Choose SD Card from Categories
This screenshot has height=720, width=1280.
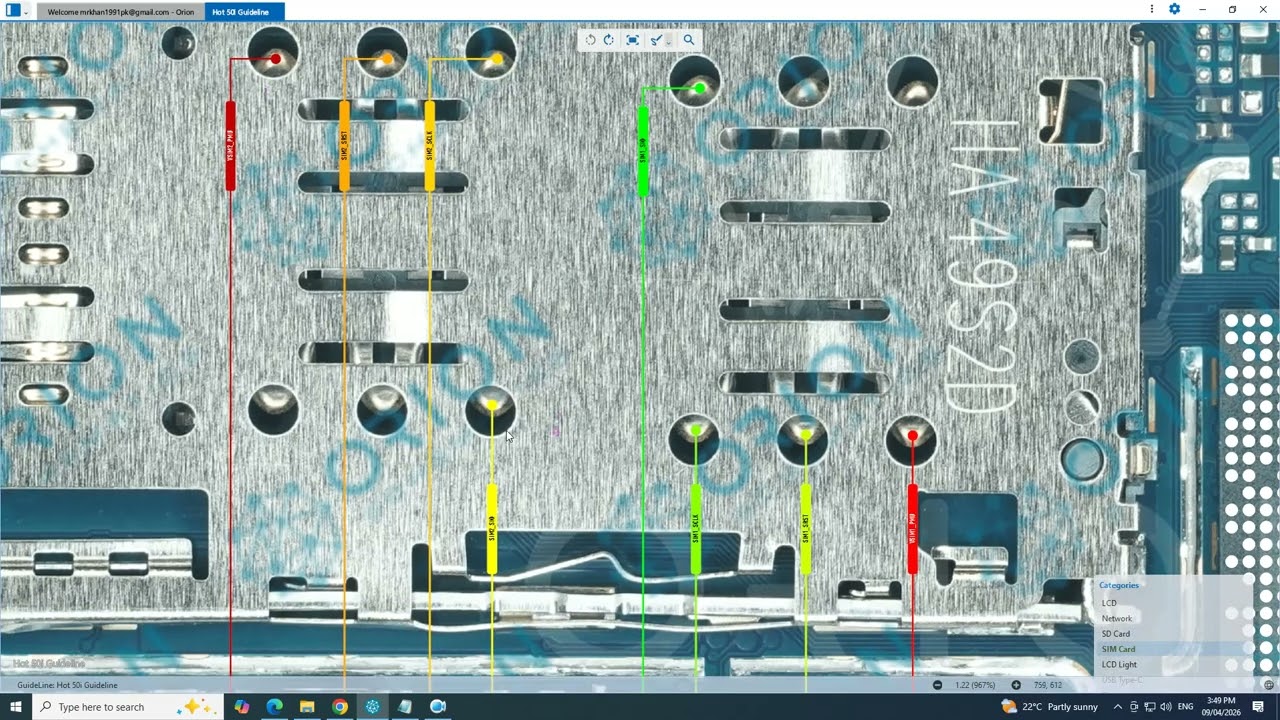coord(1116,634)
